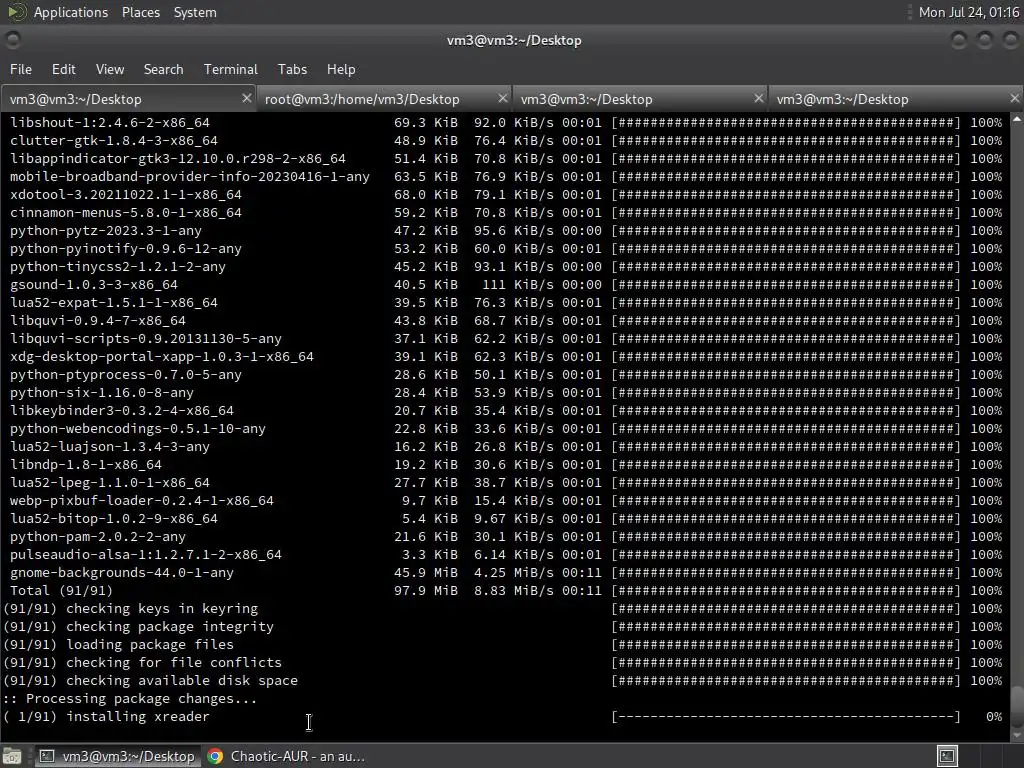The height and width of the screenshot is (768, 1024).
Task: Open the terminal View menu
Action: pos(110,69)
